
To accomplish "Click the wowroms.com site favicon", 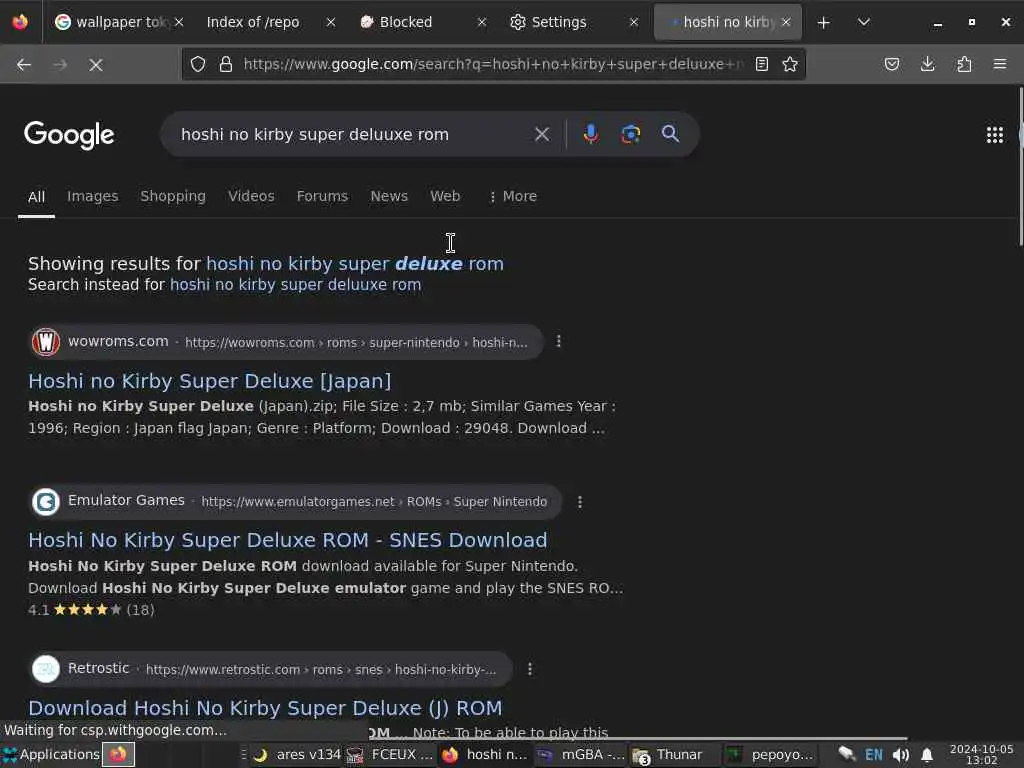I will (46, 342).
